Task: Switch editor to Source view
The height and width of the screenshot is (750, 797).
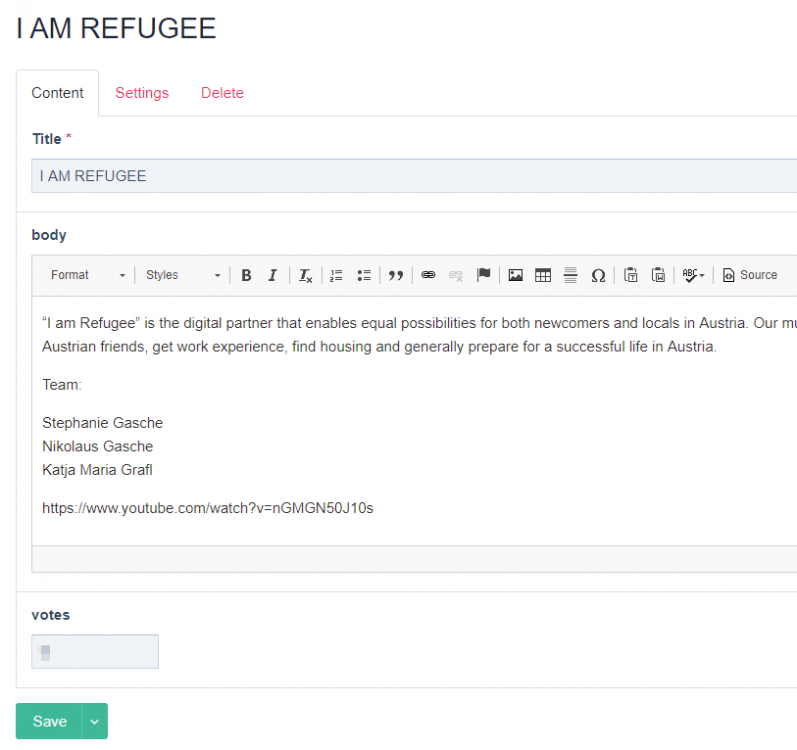Action: coord(750,275)
